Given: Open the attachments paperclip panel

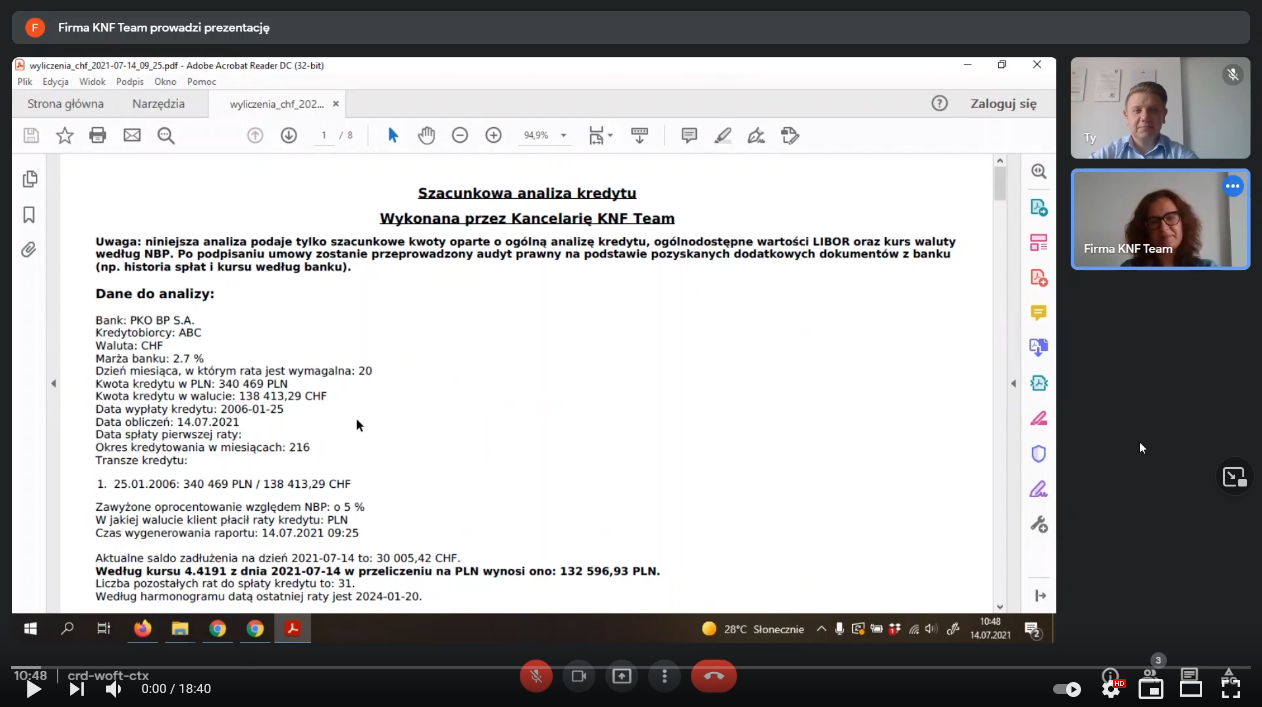Looking at the screenshot, I should tap(29, 250).
